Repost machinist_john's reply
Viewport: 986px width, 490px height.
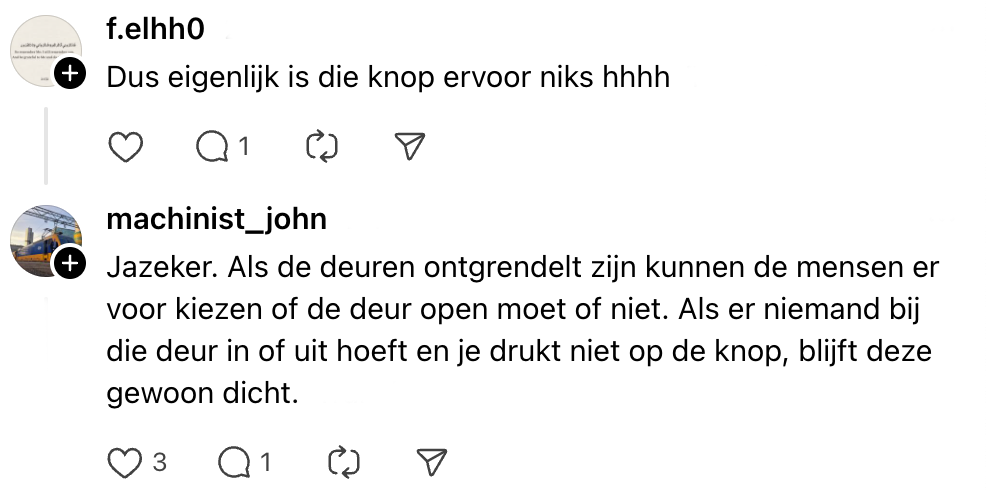(x=343, y=462)
